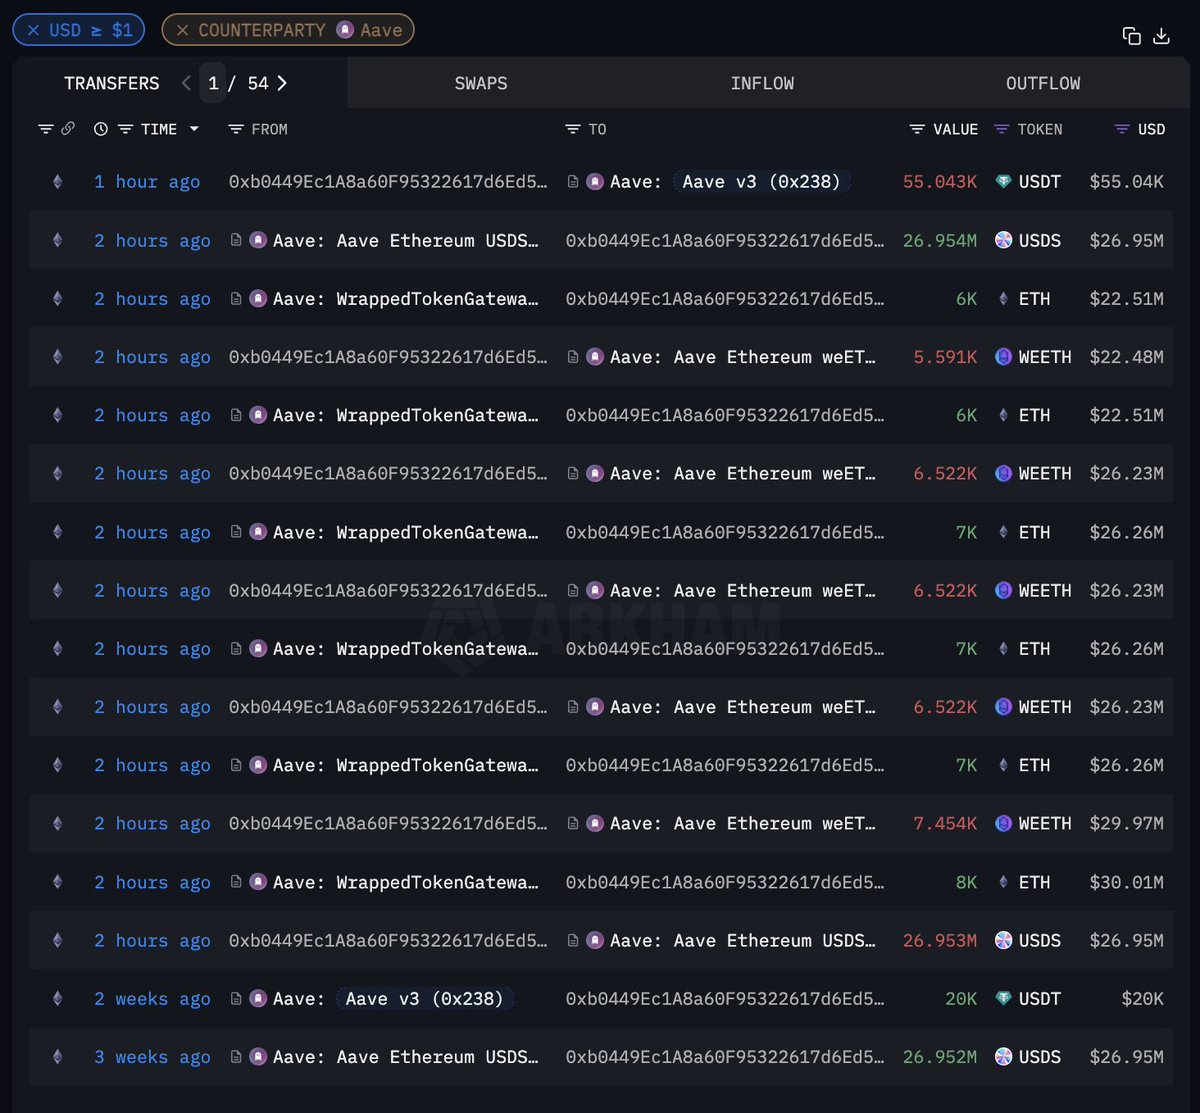Click USDS token icon in 26.952M row

click(1003, 1057)
